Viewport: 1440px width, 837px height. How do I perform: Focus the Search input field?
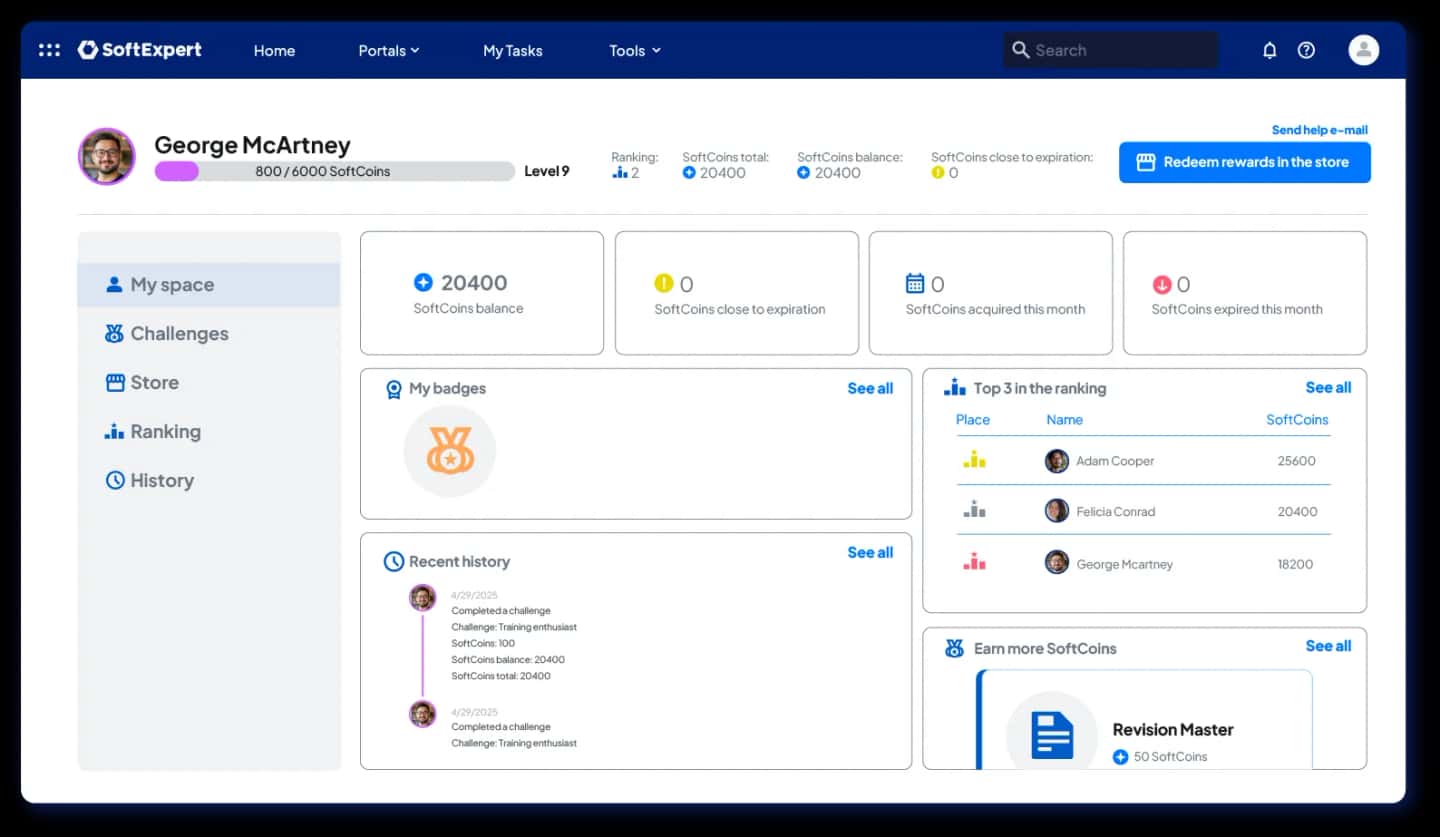click(x=1111, y=50)
